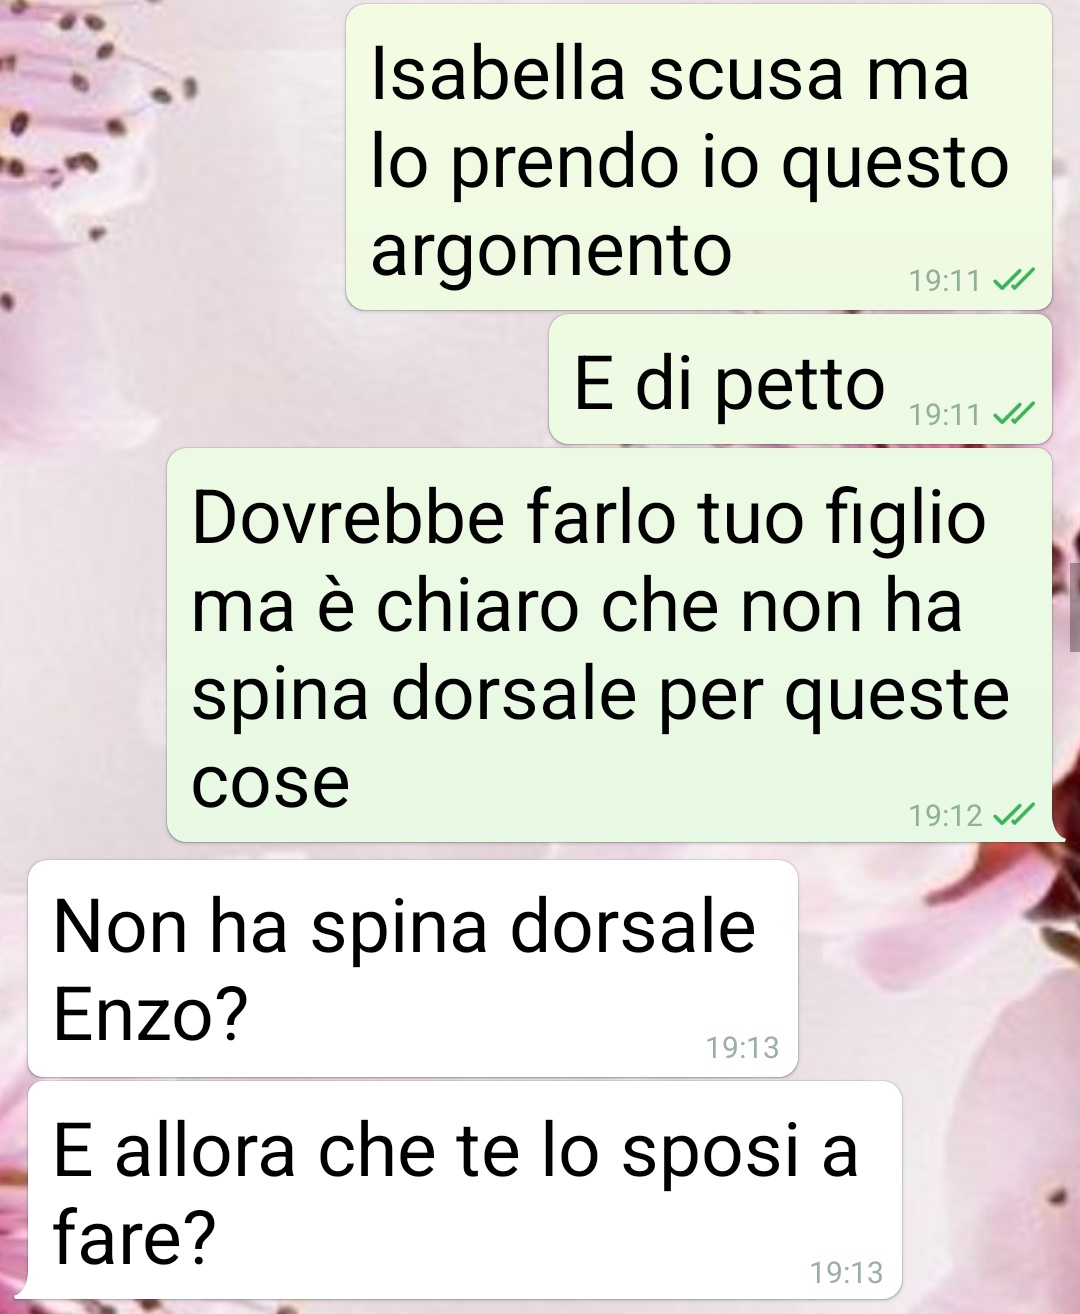Viewport: 1080px width, 1314px height.
Task: Select the 'Dovrebbe farlo tuo figlio' message bubble
Action: click(609, 645)
